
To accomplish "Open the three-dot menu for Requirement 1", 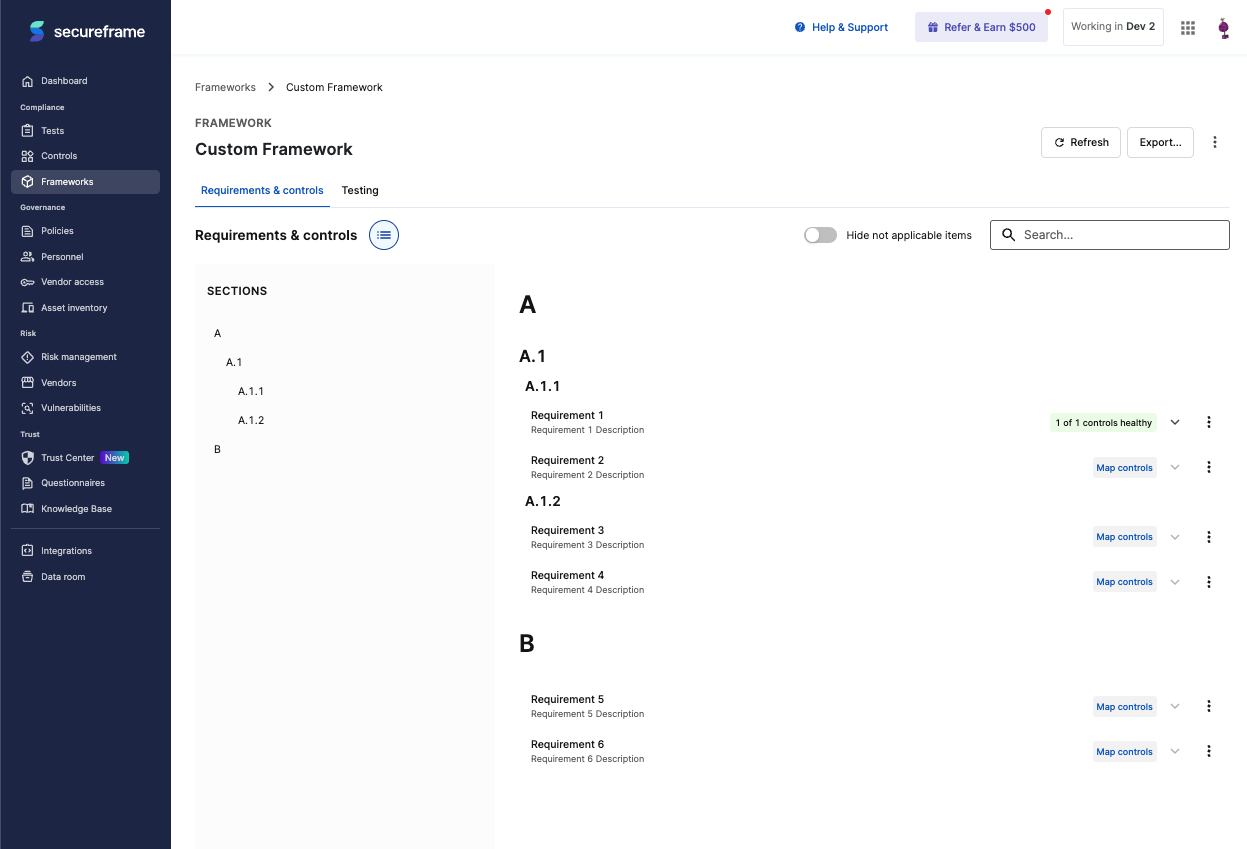I will click(x=1209, y=422).
